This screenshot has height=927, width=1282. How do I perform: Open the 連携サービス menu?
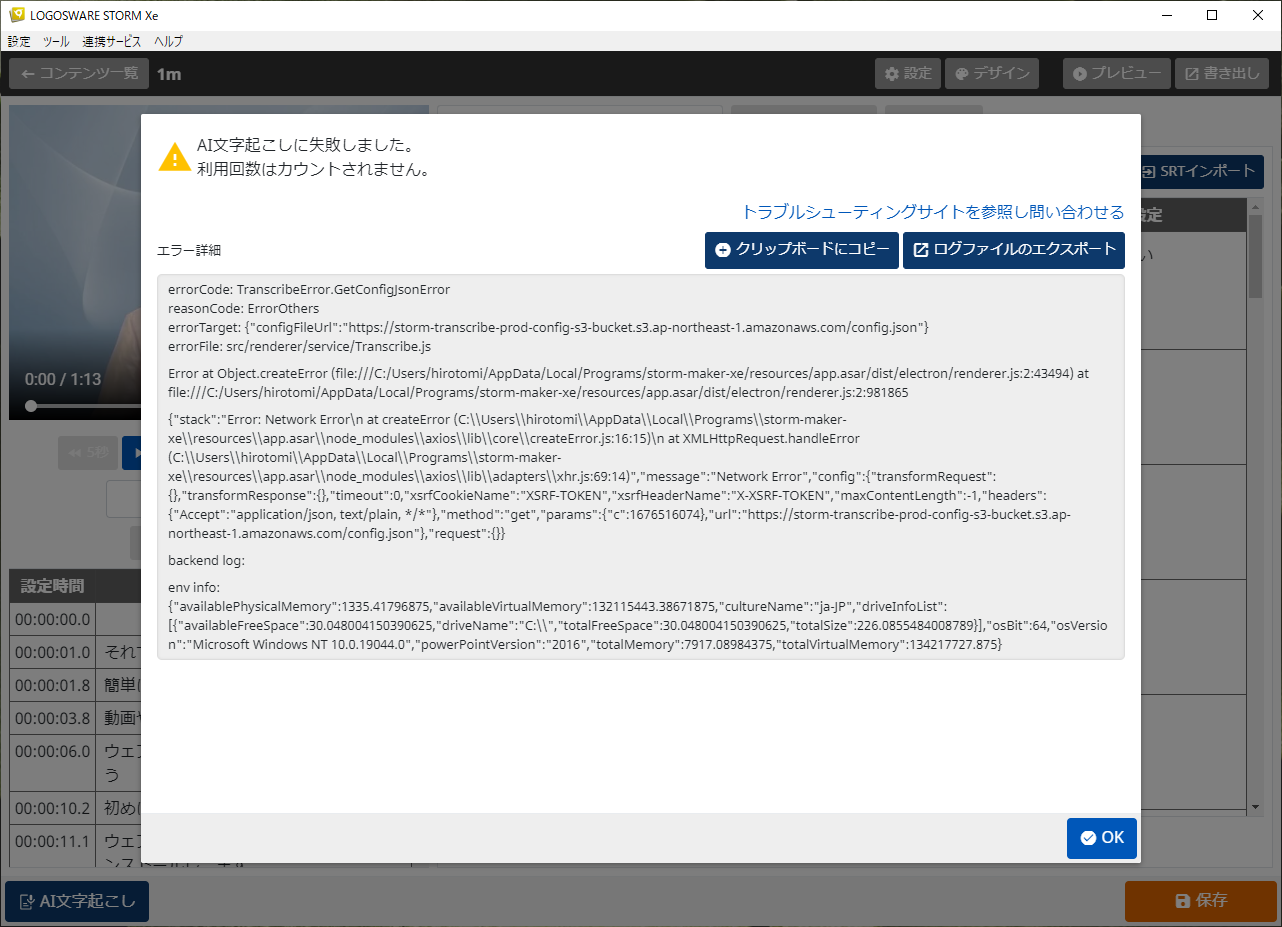111,42
